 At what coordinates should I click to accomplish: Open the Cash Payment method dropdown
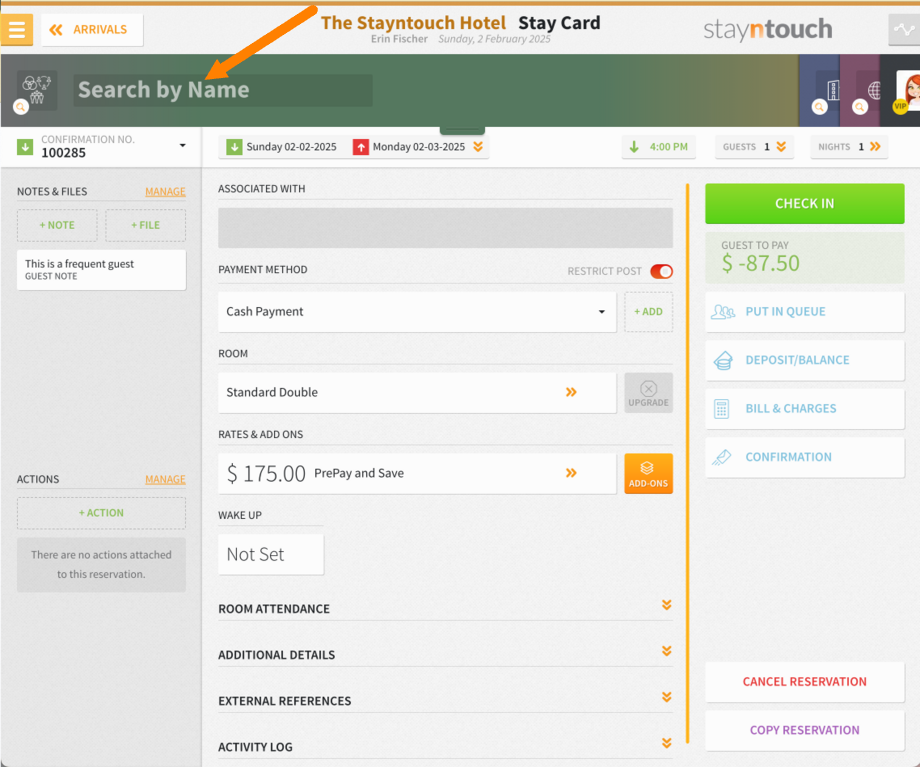tap(417, 312)
